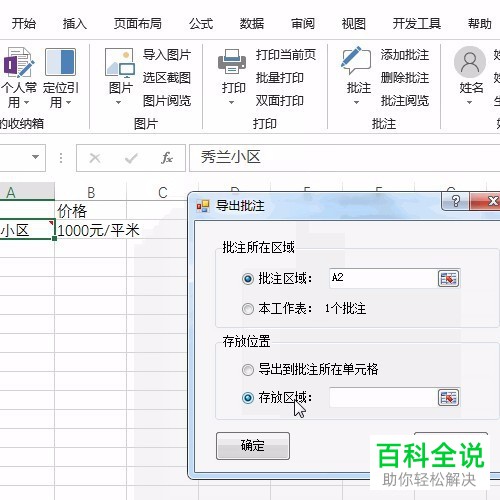Switch to the 数据 tab
The height and width of the screenshot is (500, 500).
(252, 24)
